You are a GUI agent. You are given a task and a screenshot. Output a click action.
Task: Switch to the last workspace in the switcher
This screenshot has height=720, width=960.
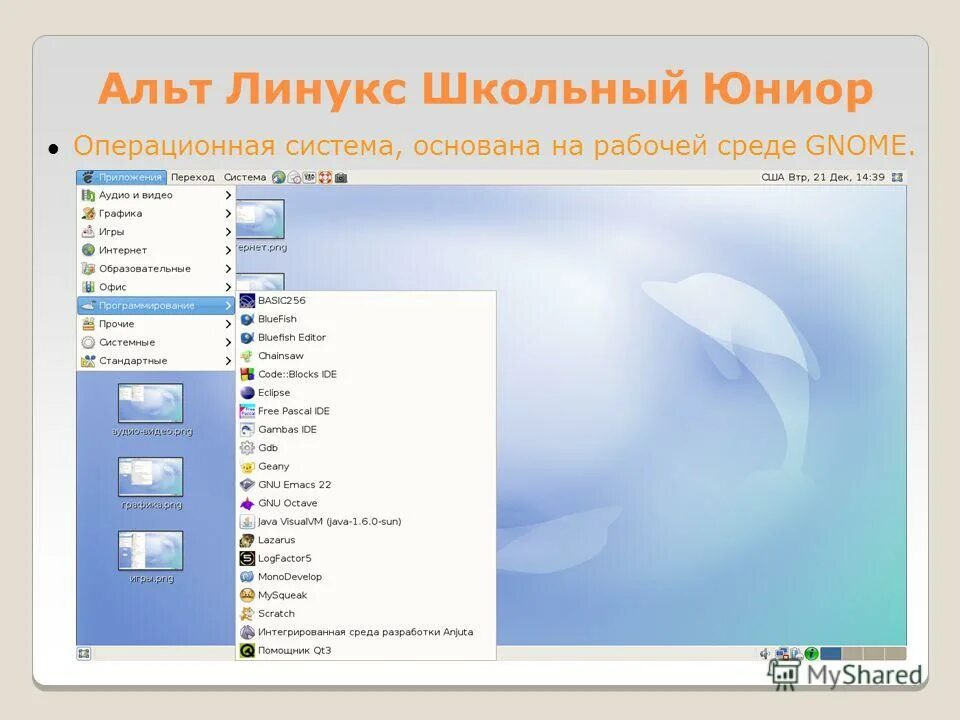896,654
